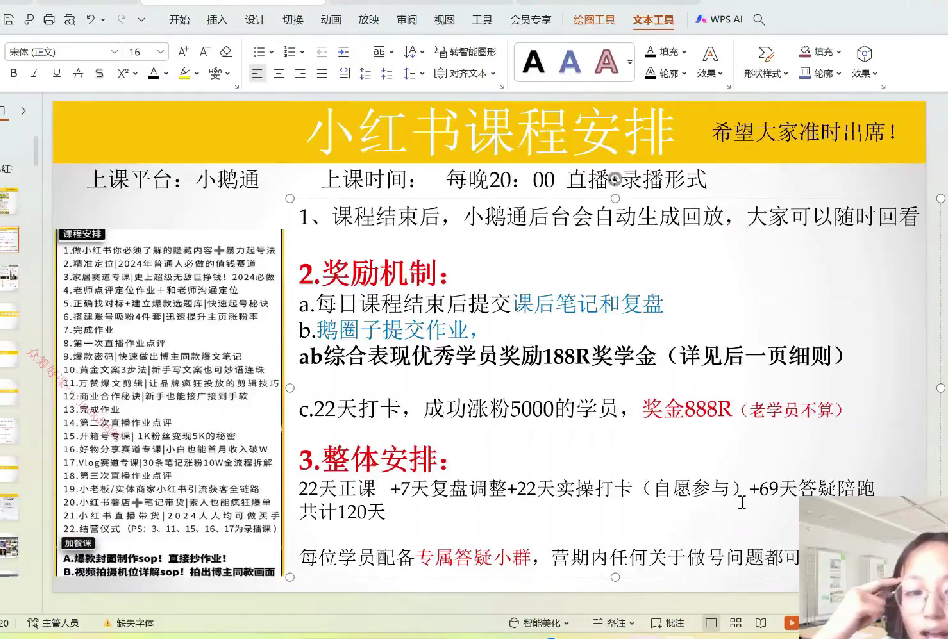948x639 pixels.
Task: Click the yellow highlight color swatch
Action: click(x=185, y=74)
